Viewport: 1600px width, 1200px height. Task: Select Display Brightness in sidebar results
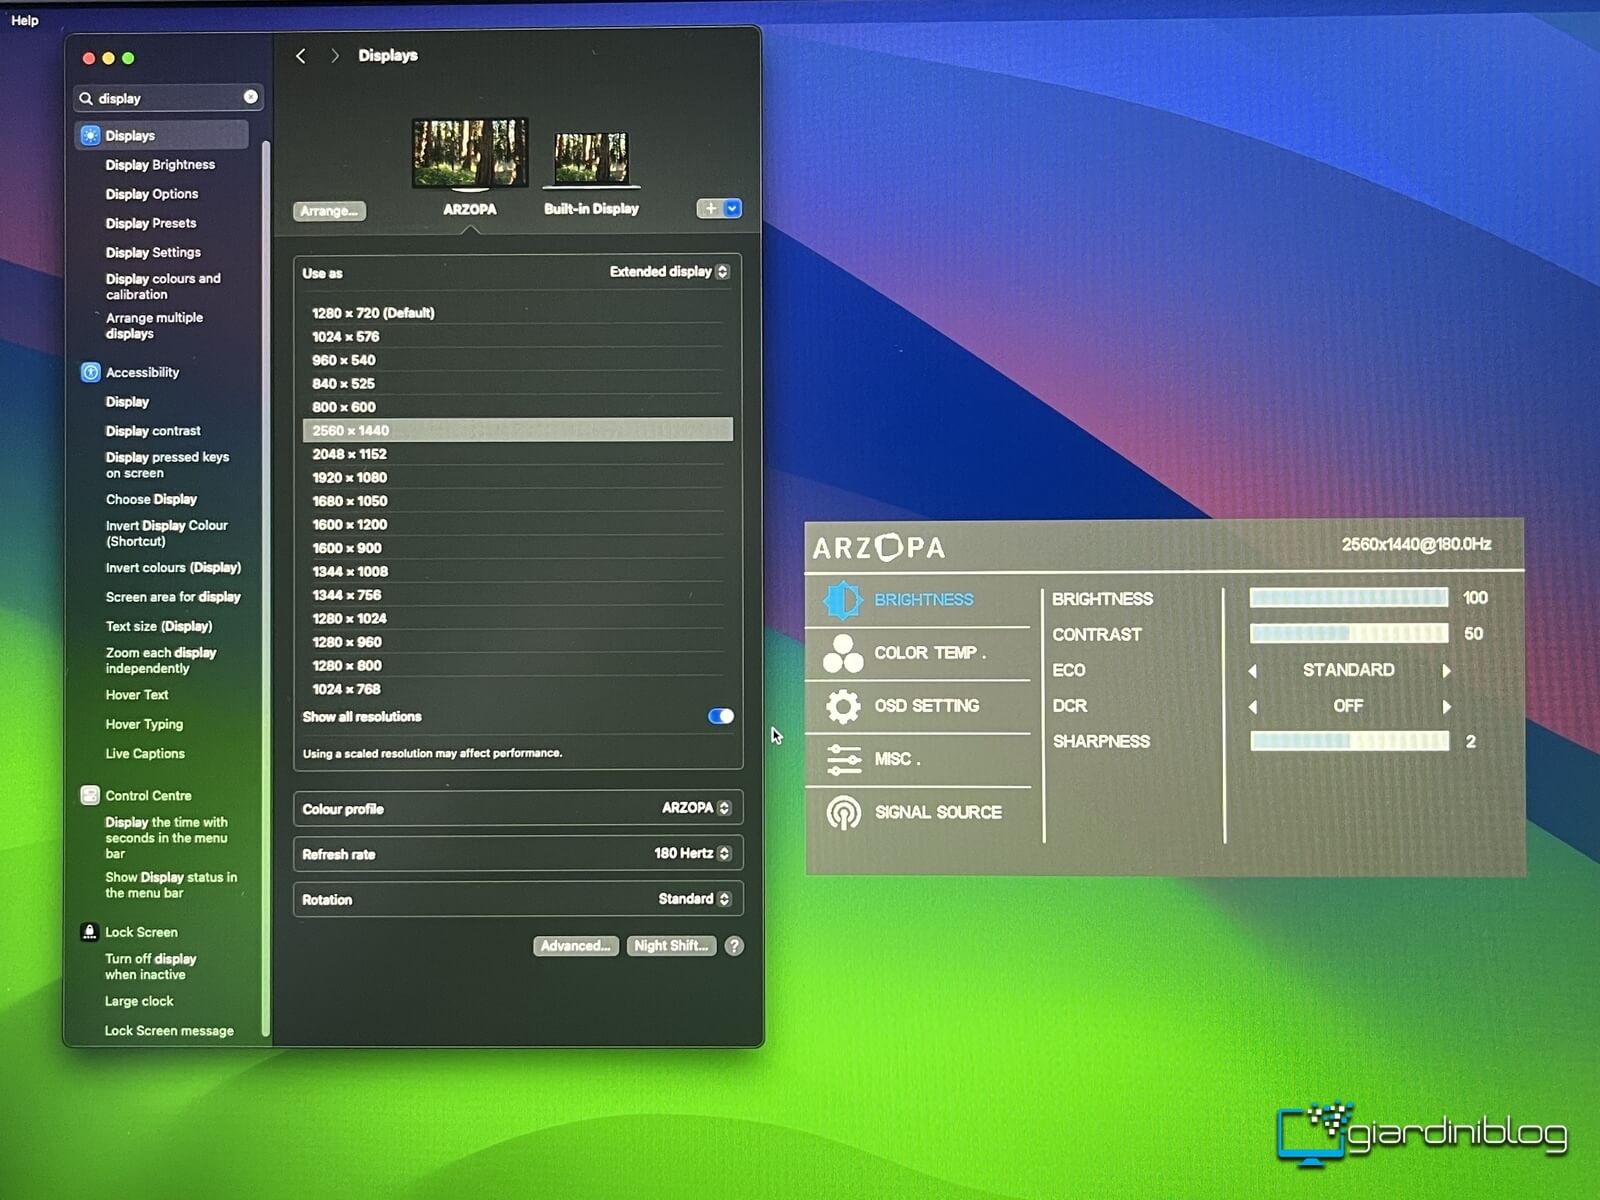click(x=160, y=165)
